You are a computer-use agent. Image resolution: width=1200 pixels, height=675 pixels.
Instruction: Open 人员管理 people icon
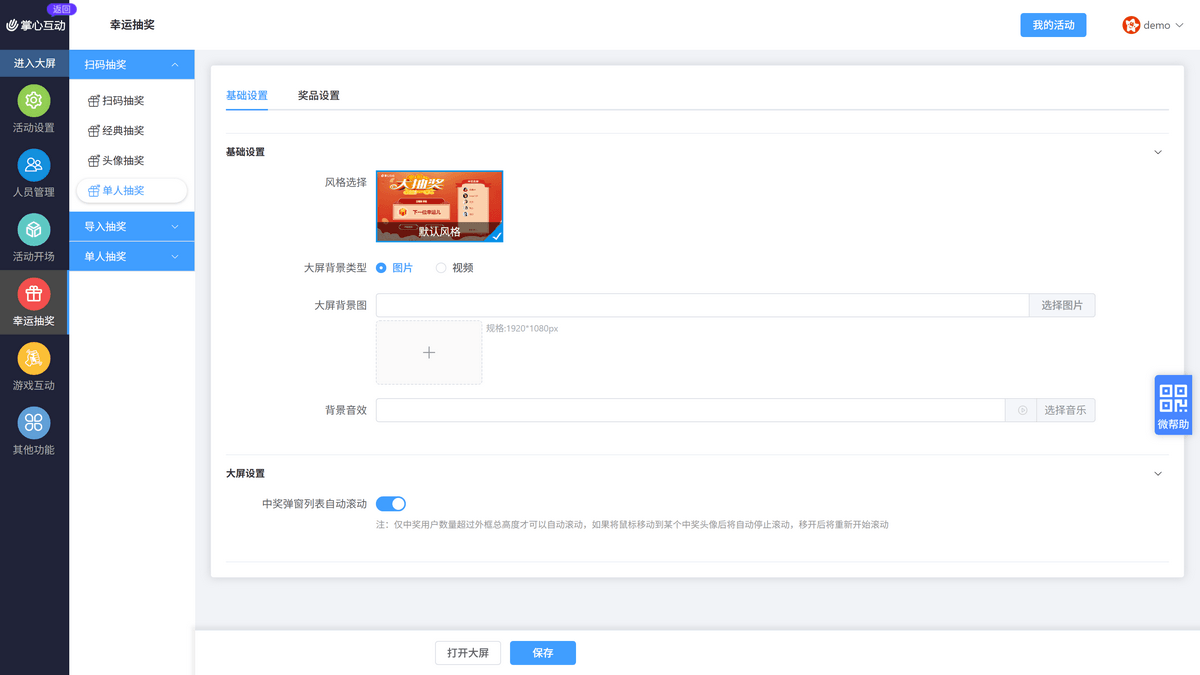(x=34, y=165)
